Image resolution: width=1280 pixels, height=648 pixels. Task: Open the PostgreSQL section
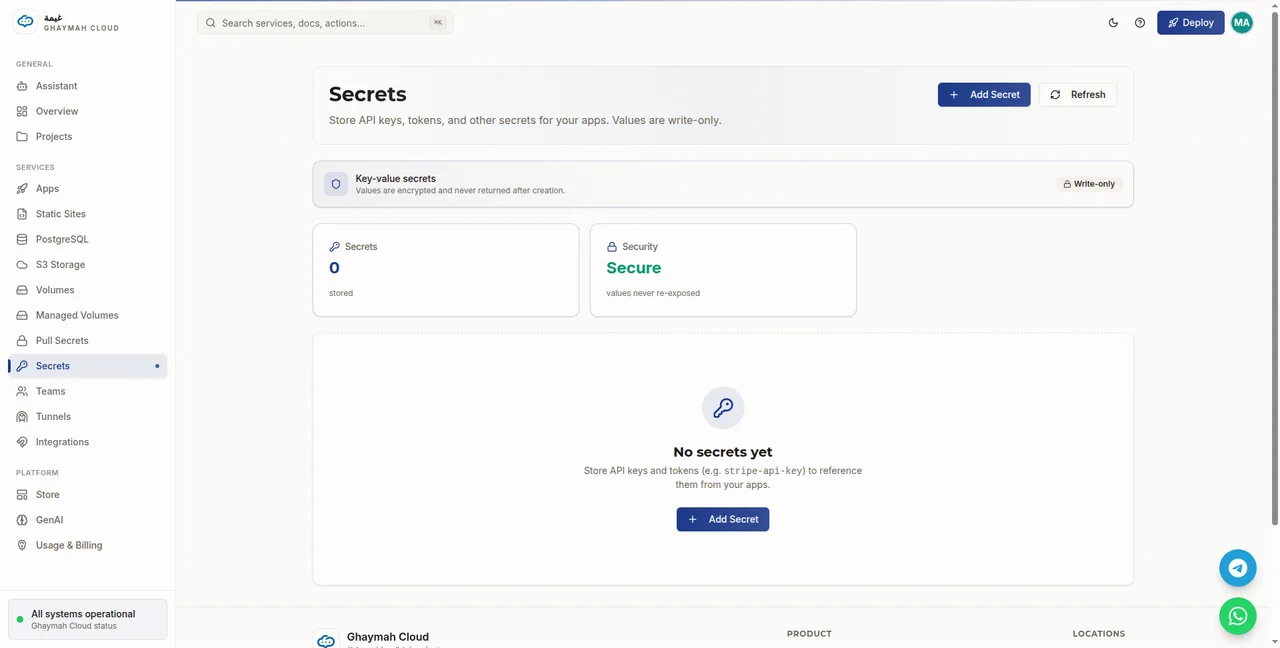click(88, 239)
